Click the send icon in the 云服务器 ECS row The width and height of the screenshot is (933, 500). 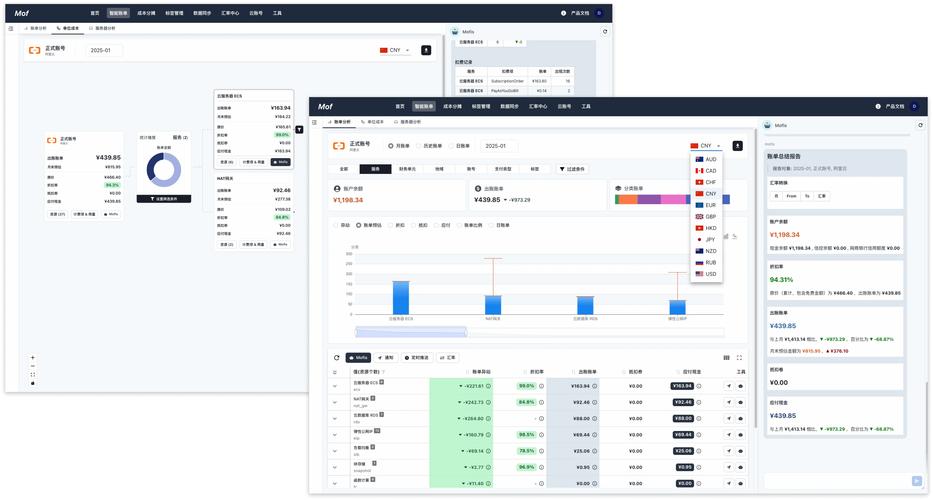[x=729, y=386]
